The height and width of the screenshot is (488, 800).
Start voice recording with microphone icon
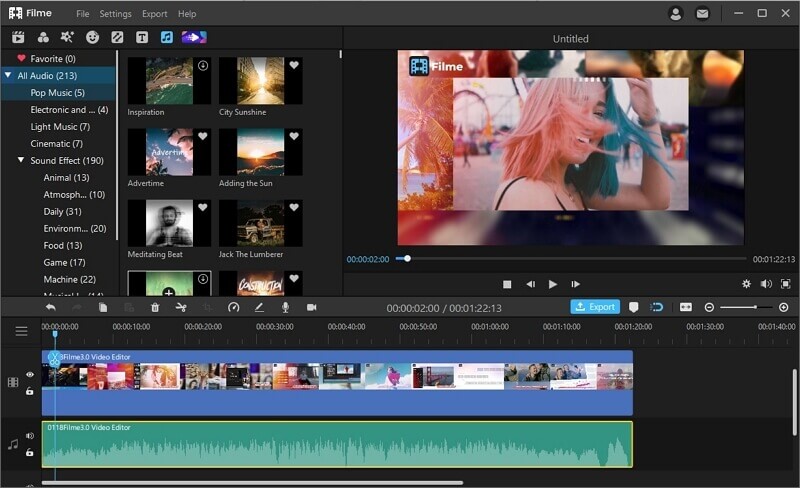pyautogui.click(x=285, y=307)
